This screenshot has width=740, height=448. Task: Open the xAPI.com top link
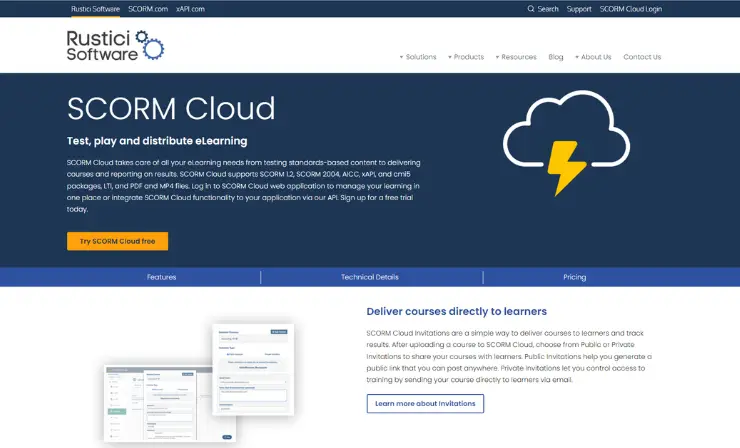(x=190, y=9)
